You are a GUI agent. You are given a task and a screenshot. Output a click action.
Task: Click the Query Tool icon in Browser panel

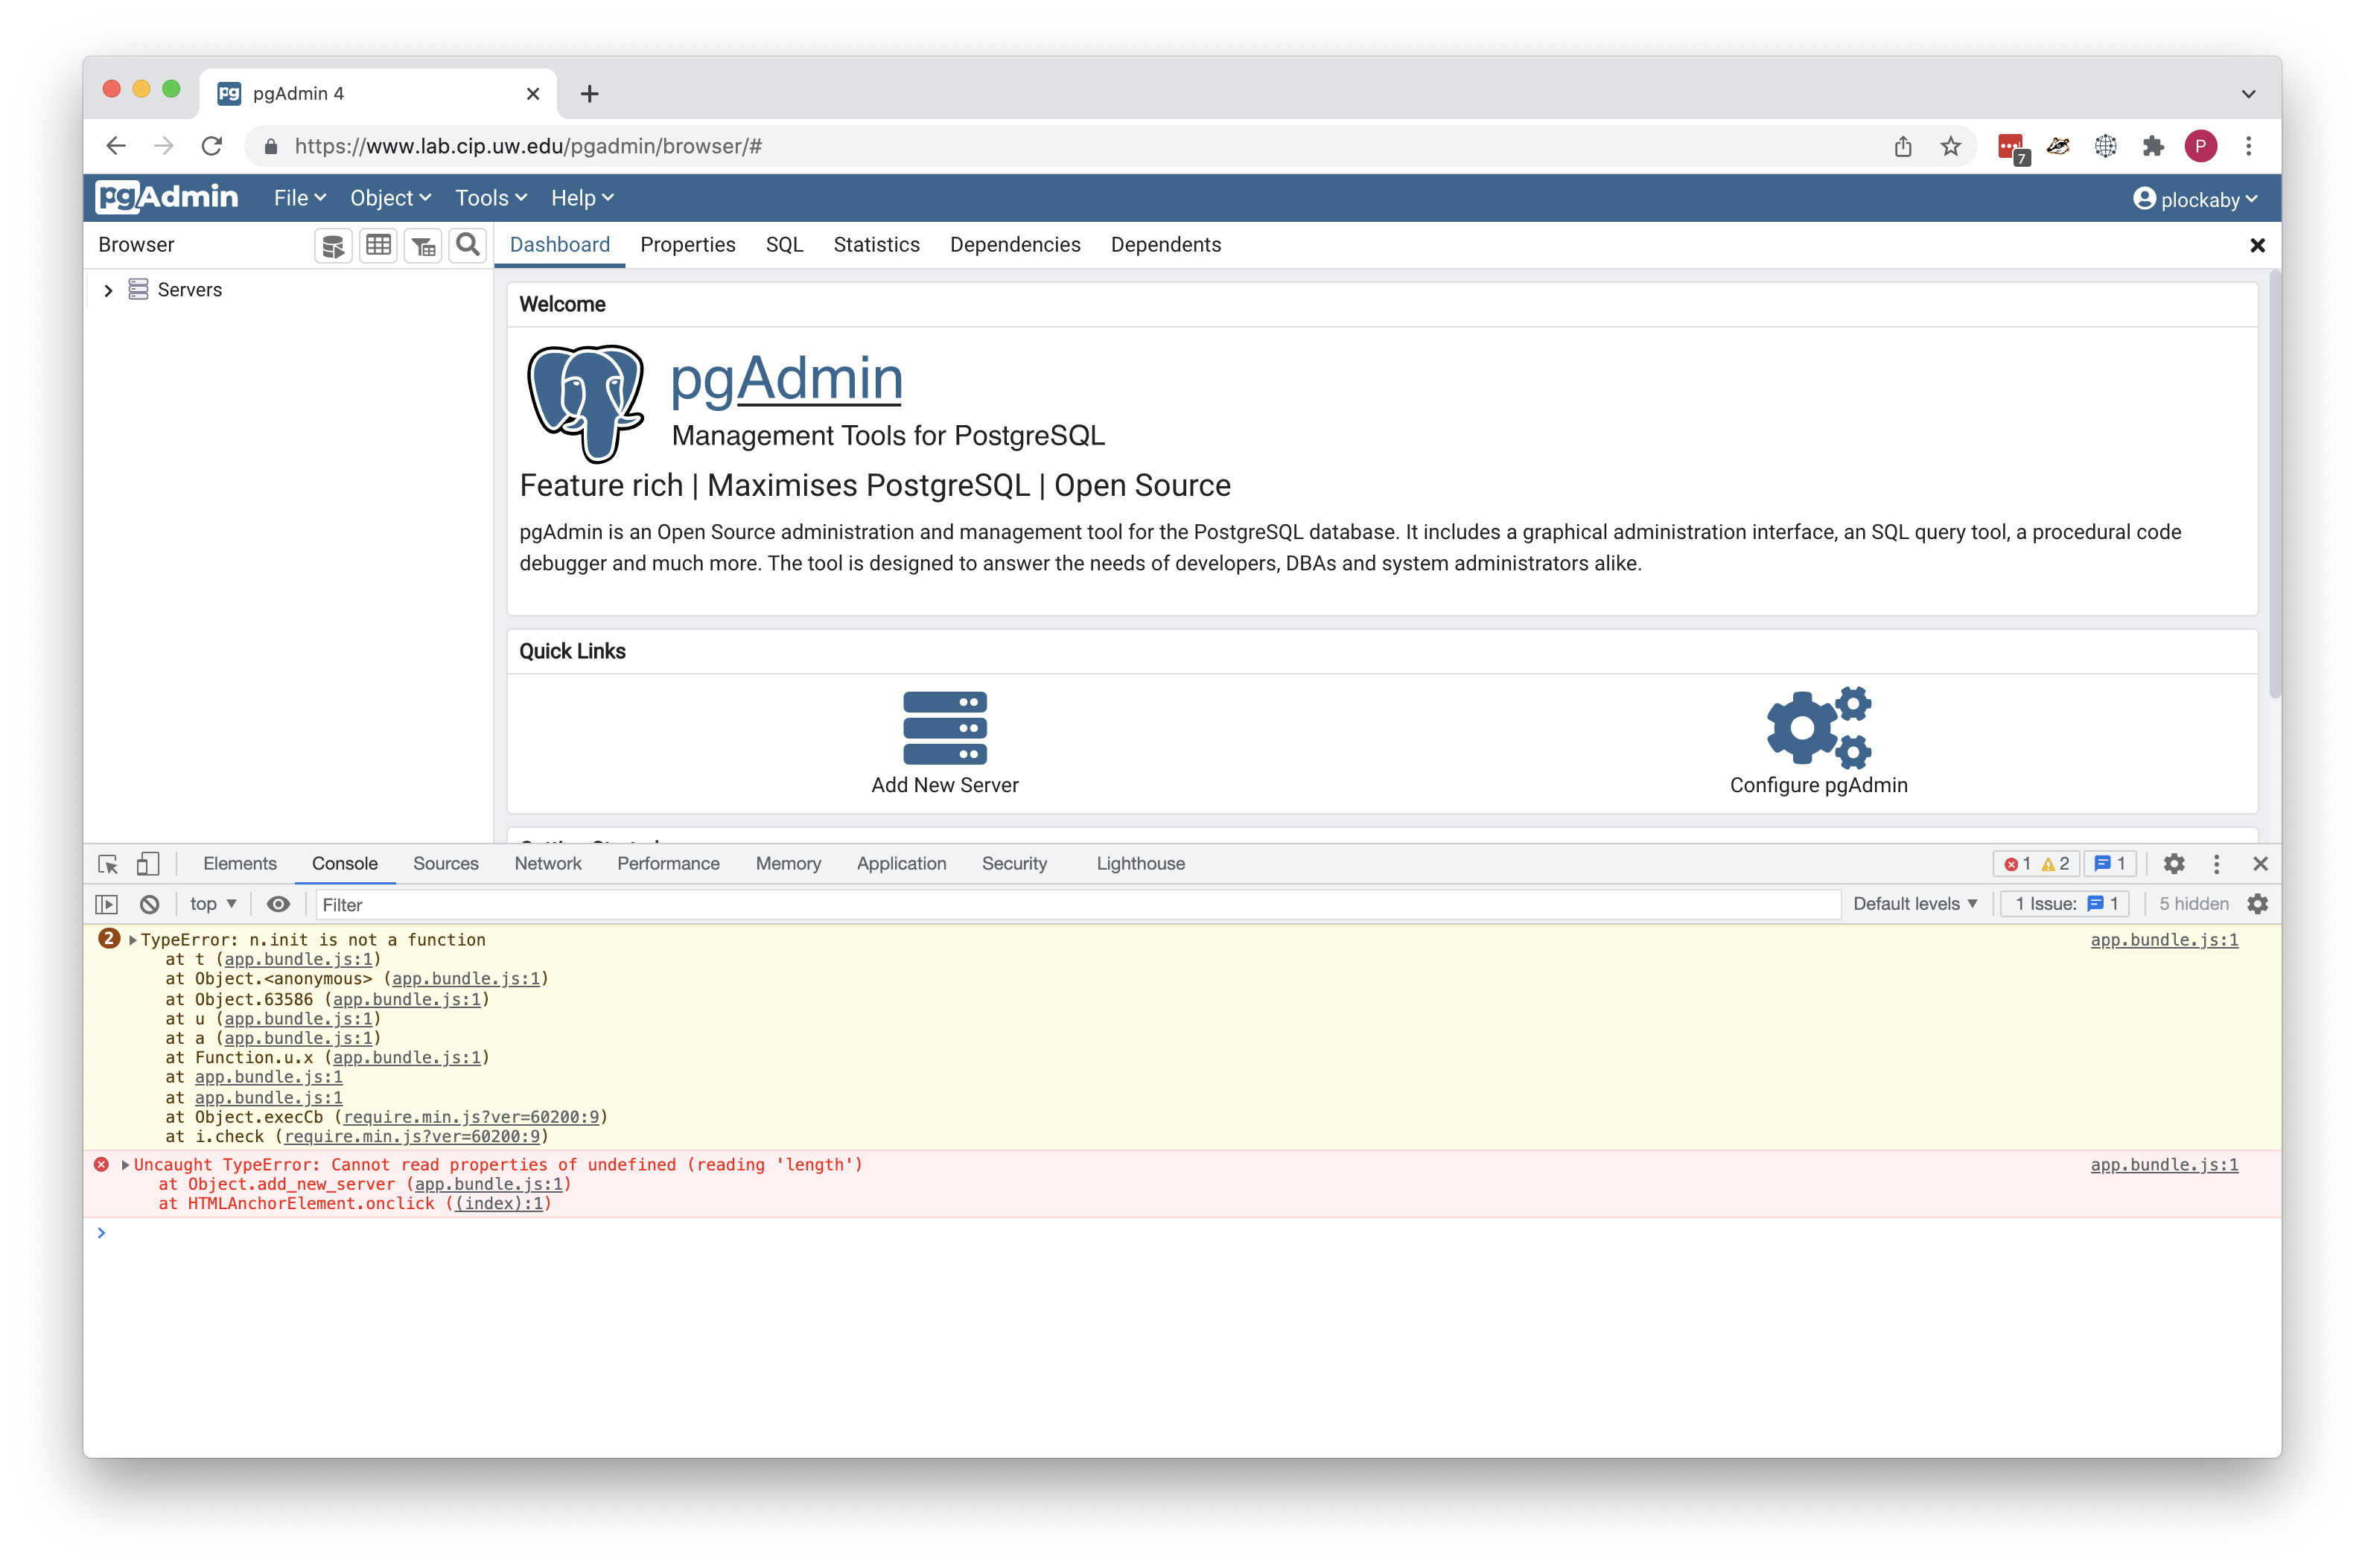click(333, 245)
